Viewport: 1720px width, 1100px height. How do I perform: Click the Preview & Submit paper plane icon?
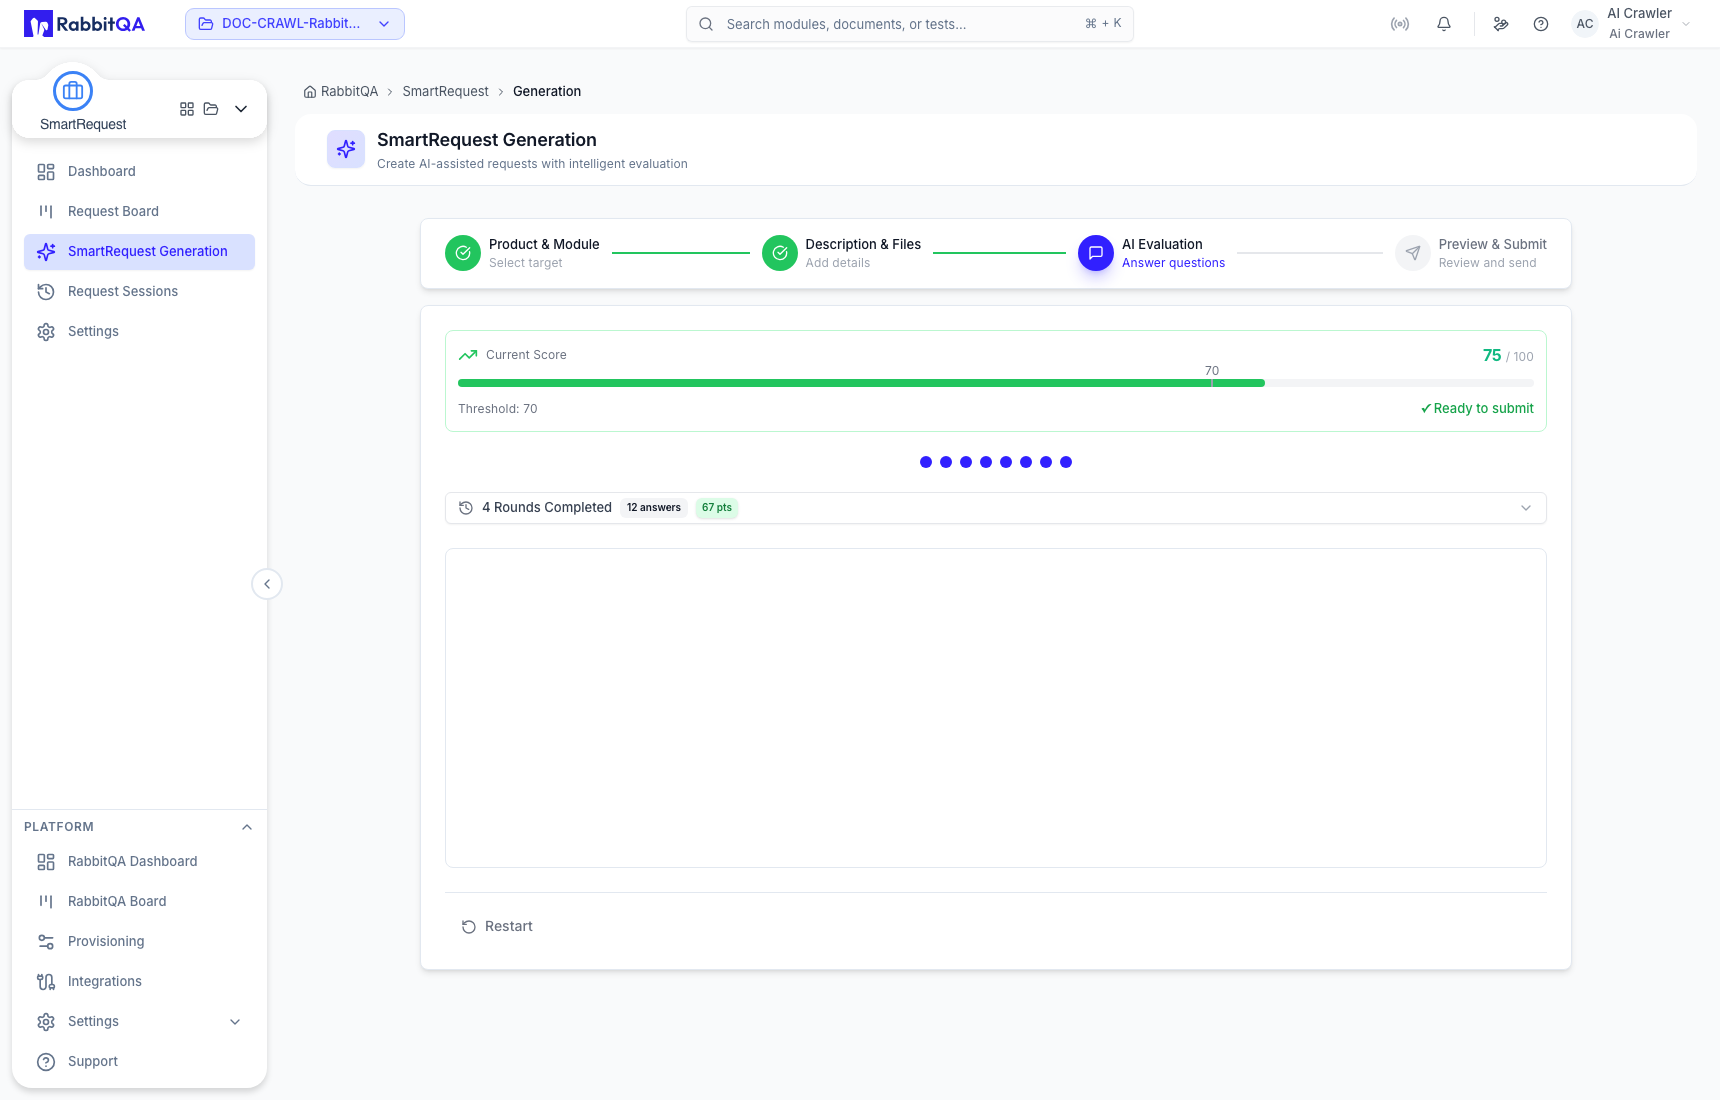(x=1413, y=253)
